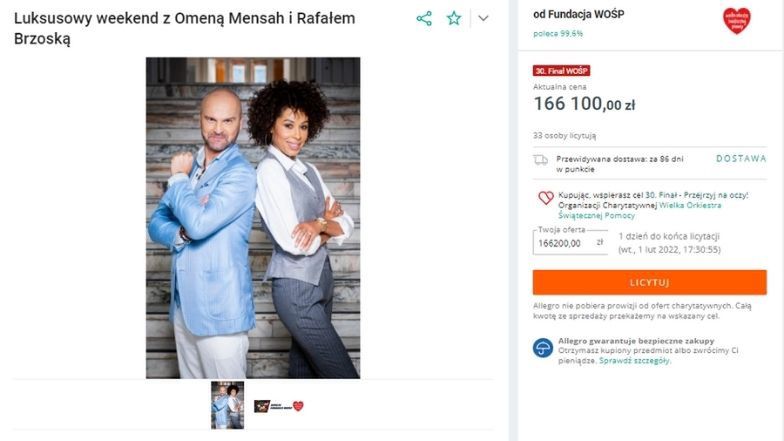This screenshot has width=784, height=441.
Task: Click the delivery truck icon
Action: click(x=541, y=159)
